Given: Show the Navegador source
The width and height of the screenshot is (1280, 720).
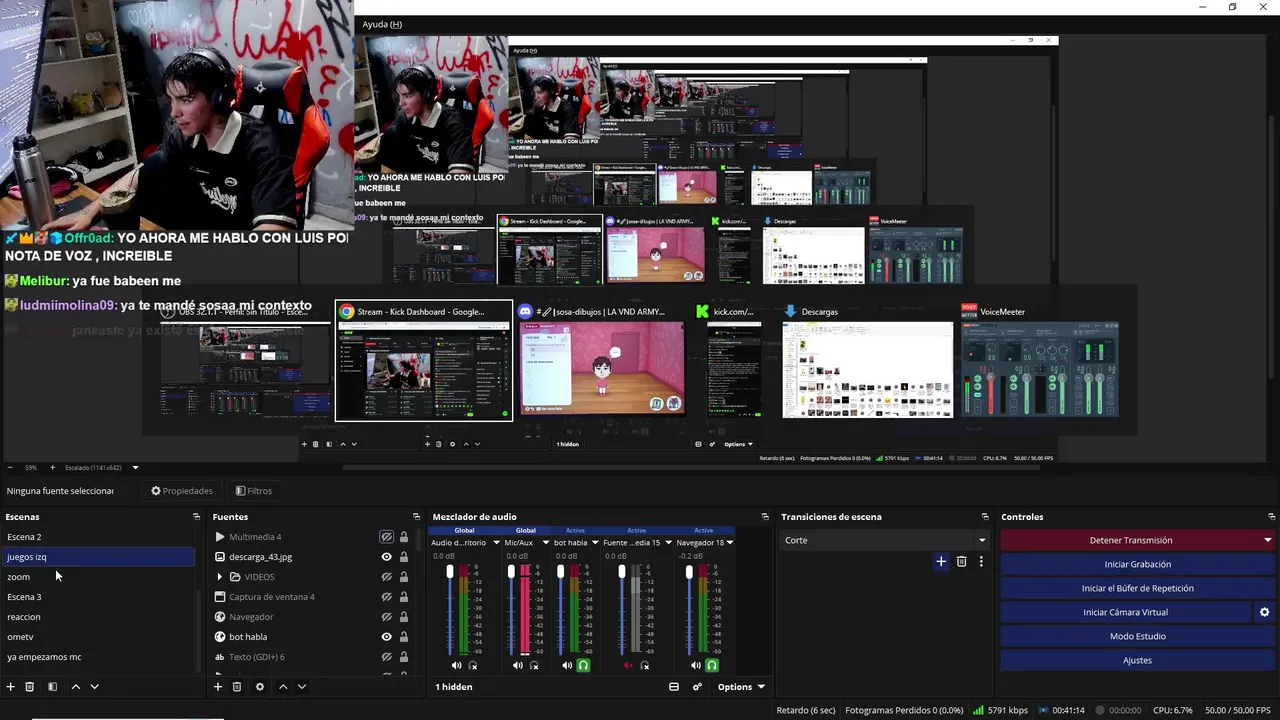Looking at the screenshot, I should pyautogui.click(x=386, y=617).
